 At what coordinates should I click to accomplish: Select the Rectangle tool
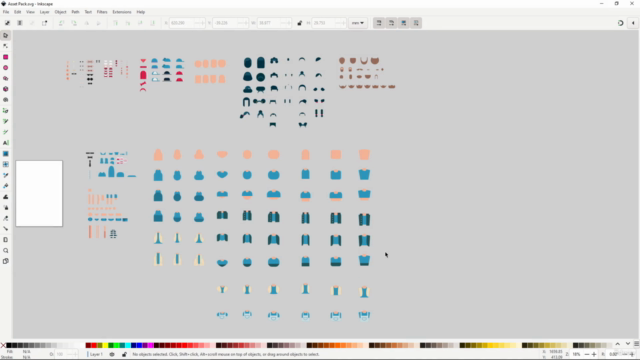pyautogui.click(x=6, y=57)
